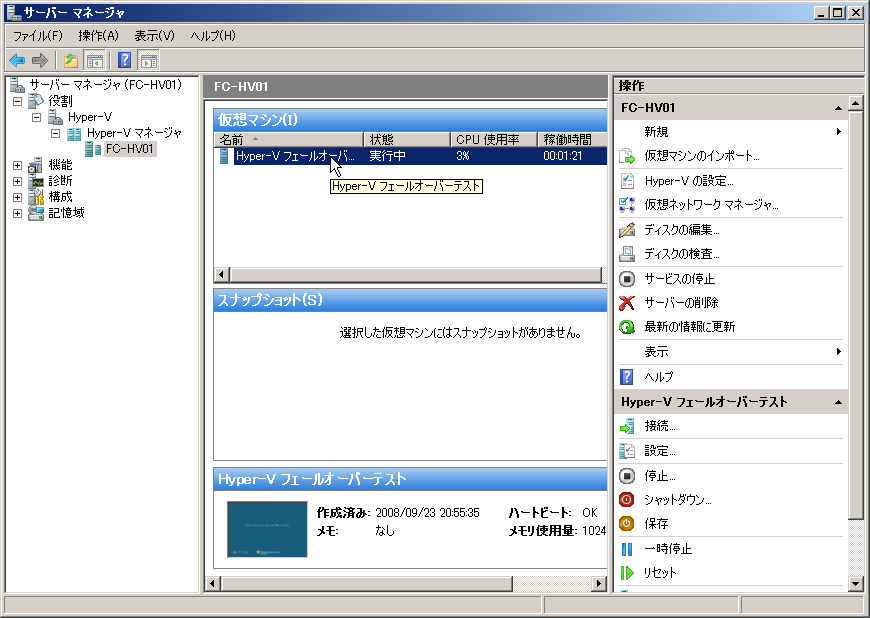This screenshot has width=870, height=618.
Task: Sort by the 稼働時間 column header
Action: 573,140
